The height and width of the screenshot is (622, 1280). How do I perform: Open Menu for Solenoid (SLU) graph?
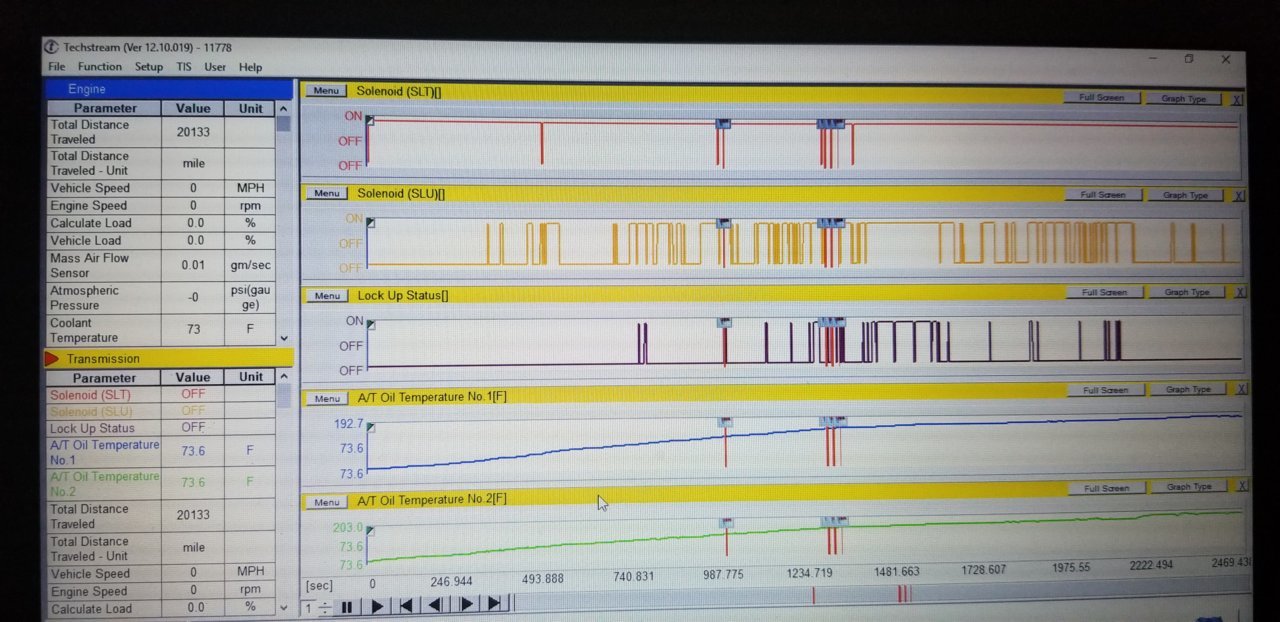pos(325,194)
